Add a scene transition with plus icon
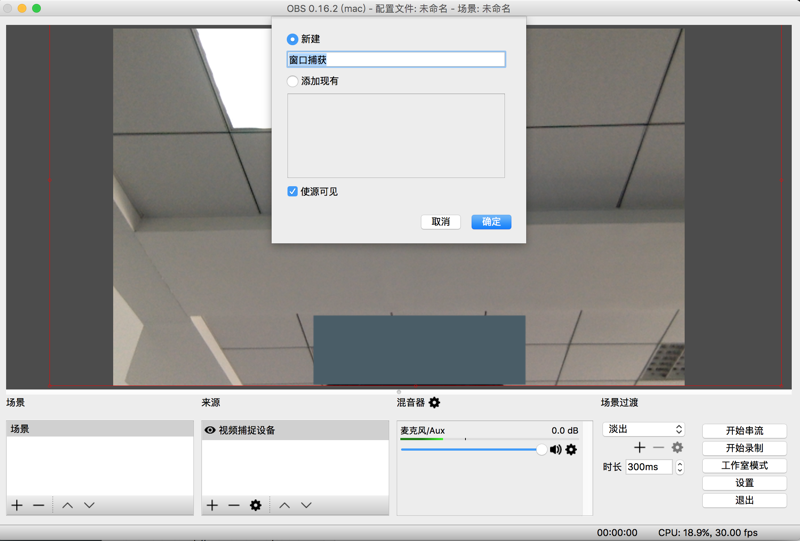 pos(639,448)
